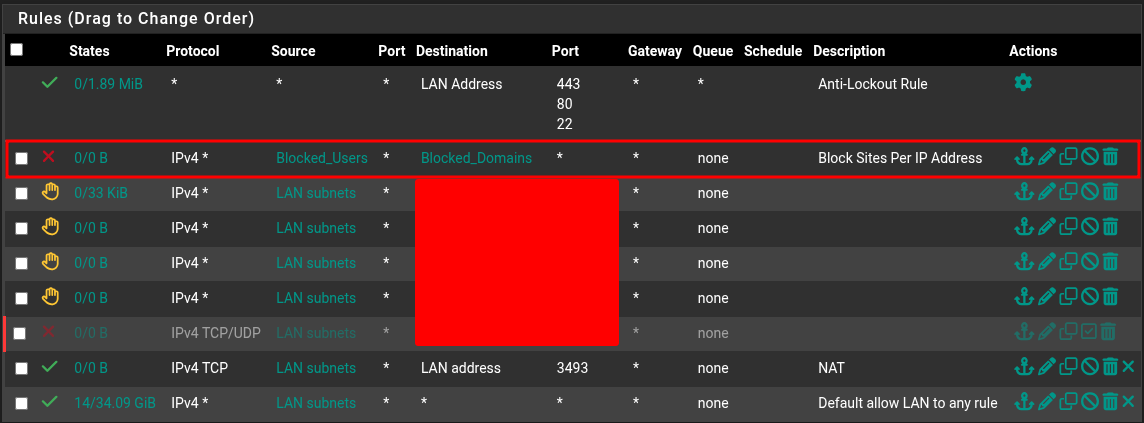
Task: Tick the select-all checkbox in header
Action: pos(16,50)
